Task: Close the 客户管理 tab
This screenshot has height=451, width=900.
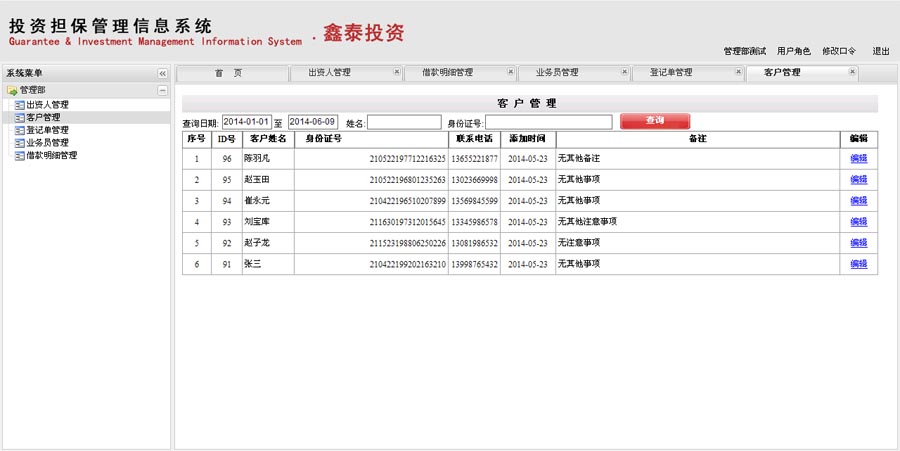Action: [x=852, y=72]
